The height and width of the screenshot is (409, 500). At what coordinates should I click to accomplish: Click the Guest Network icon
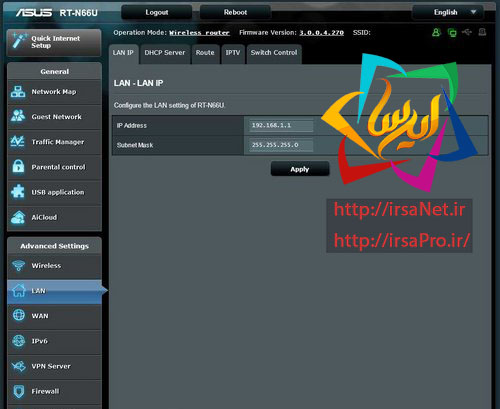[18, 116]
